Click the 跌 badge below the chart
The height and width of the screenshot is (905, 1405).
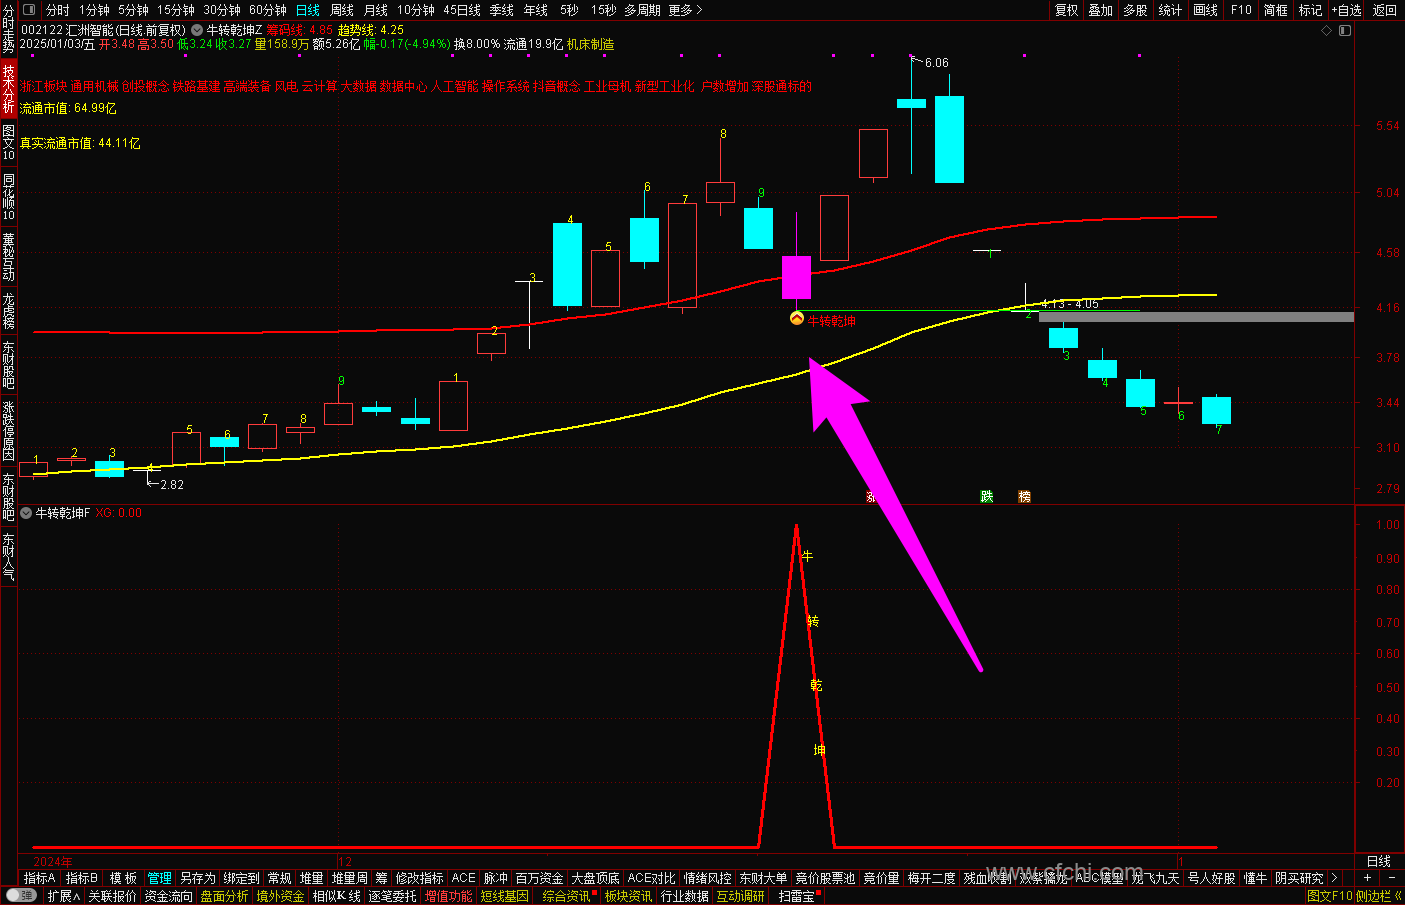987,497
